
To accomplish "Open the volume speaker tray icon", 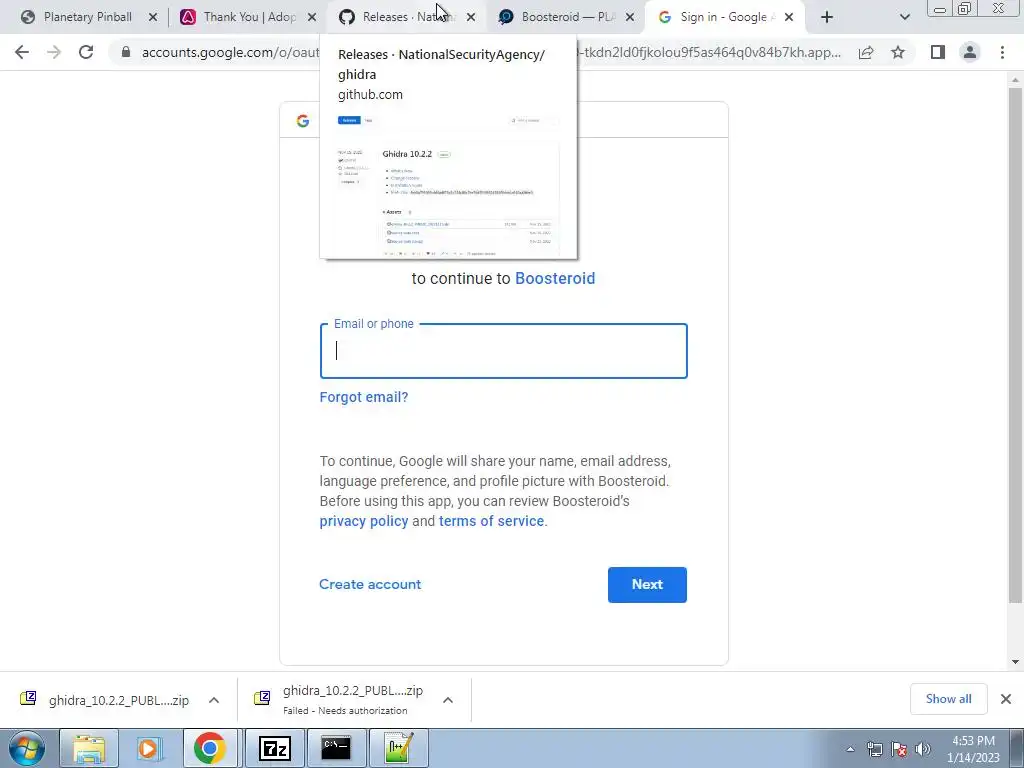I will (923, 749).
